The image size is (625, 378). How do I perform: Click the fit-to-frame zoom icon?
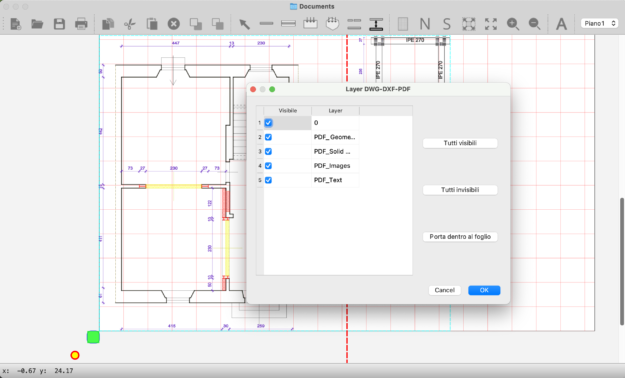pos(469,24)
